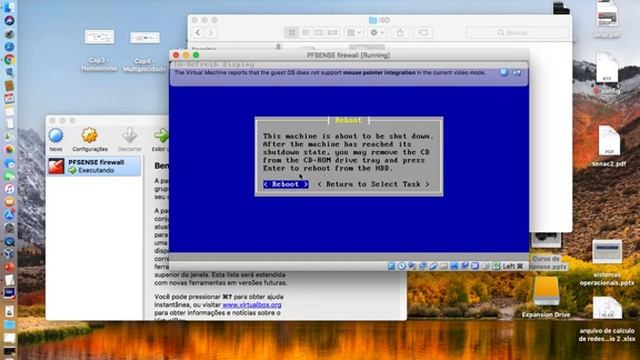Switch Finder to gallery view
This screenshot has height=360, width=640.
pyautogui.click(x=333, y=33)
